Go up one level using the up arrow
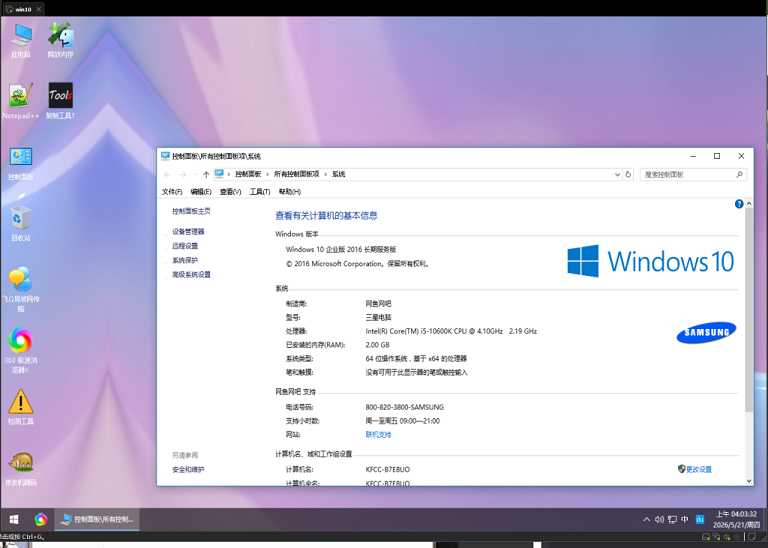This screenshot has width=768, height=548. click(206, 174)
